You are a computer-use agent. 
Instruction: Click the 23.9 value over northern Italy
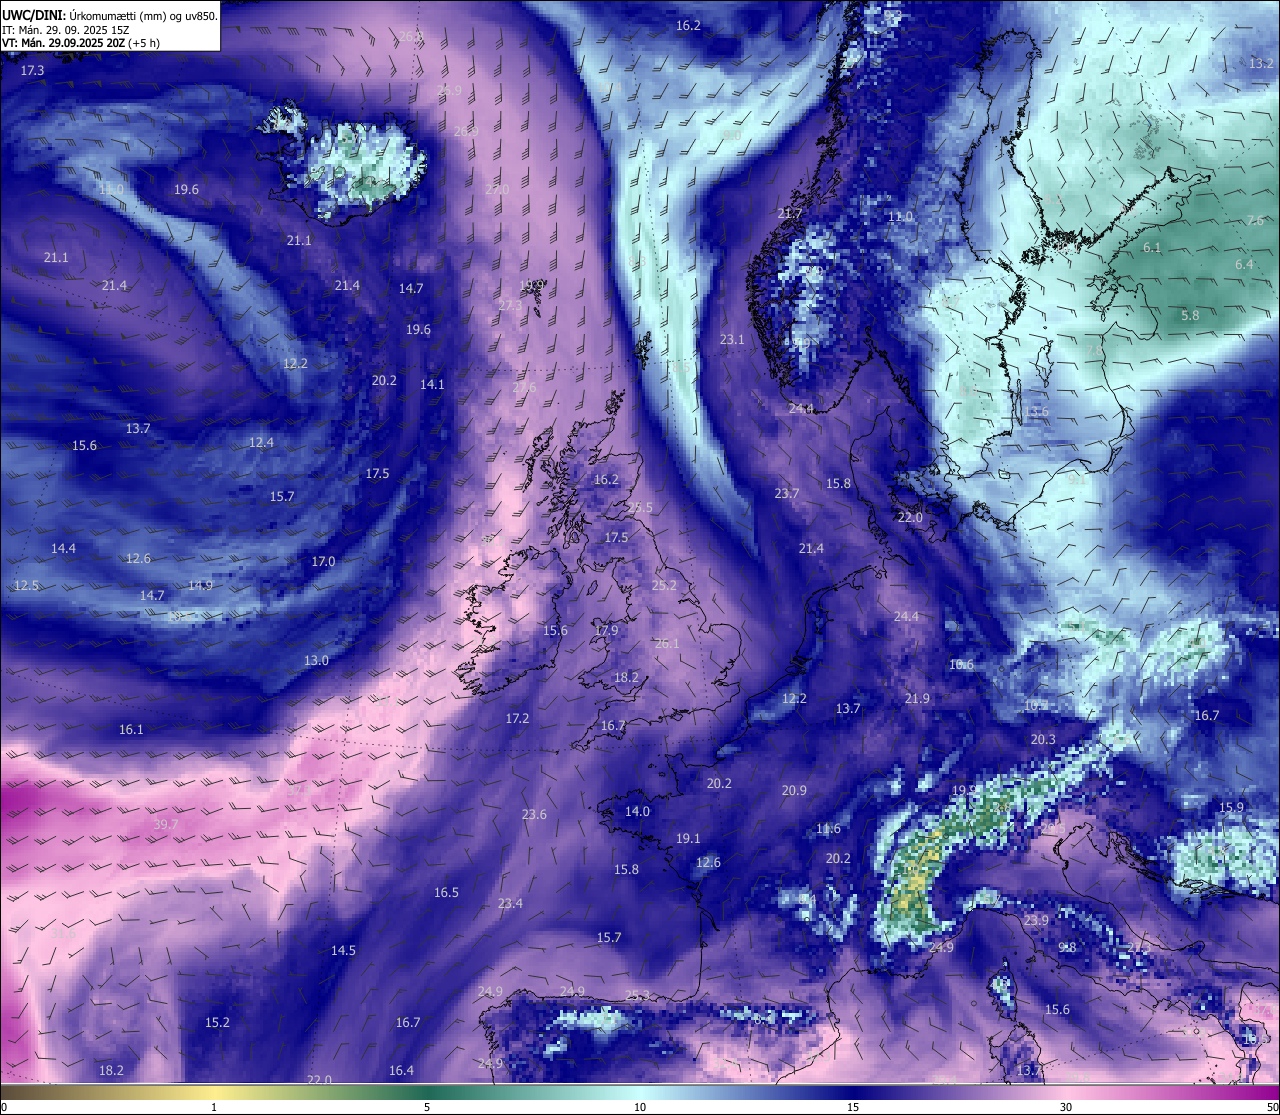click(1036, 921)
